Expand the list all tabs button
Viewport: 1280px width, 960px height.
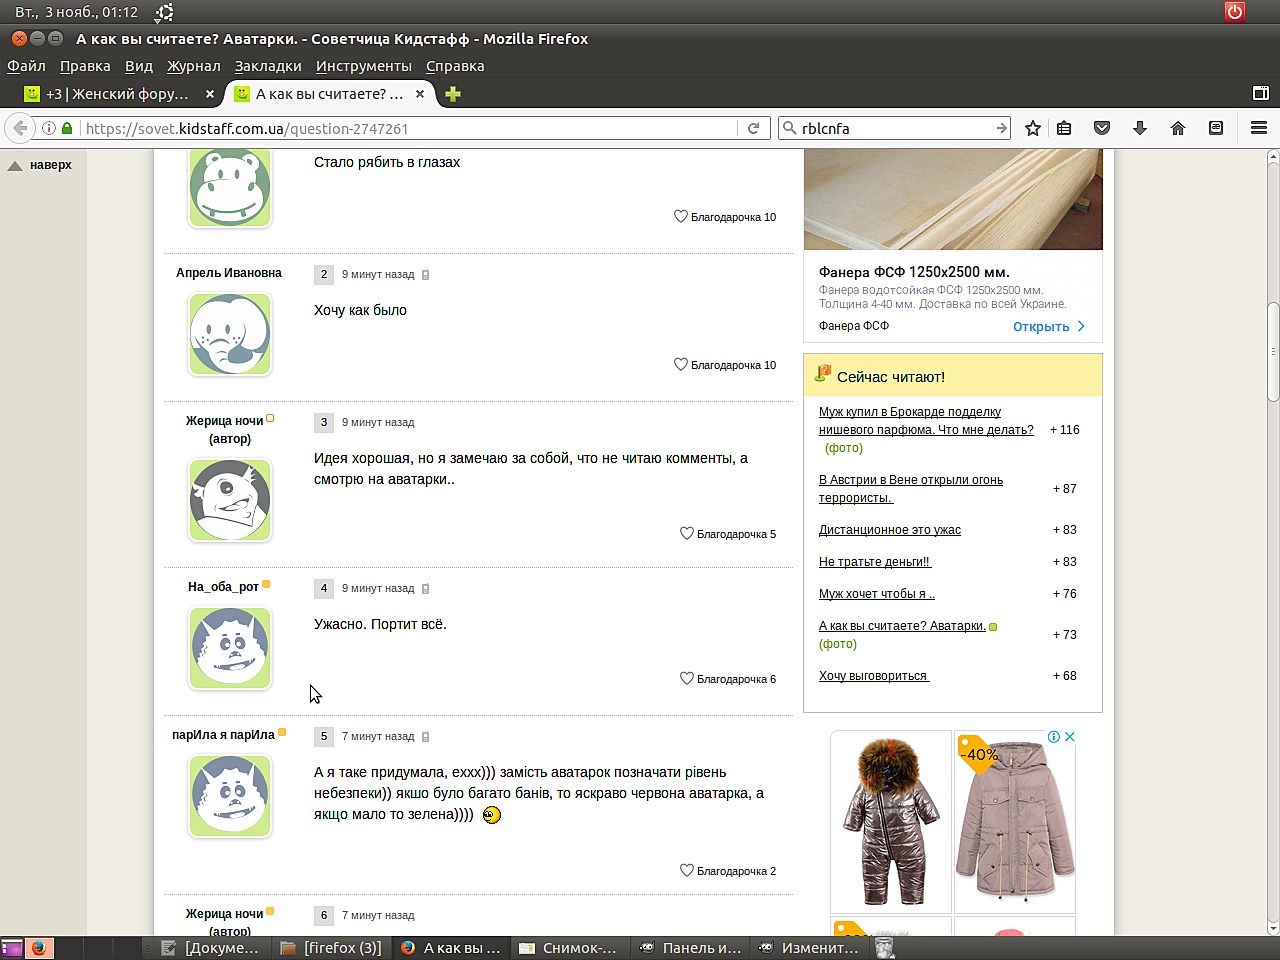coord(1261,94)
